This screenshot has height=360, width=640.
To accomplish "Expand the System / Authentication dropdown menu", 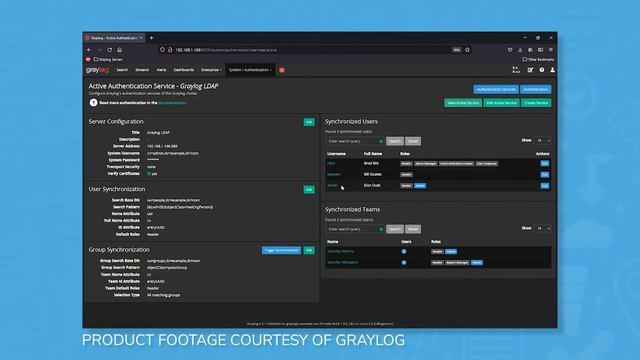I will coord(250,70).
